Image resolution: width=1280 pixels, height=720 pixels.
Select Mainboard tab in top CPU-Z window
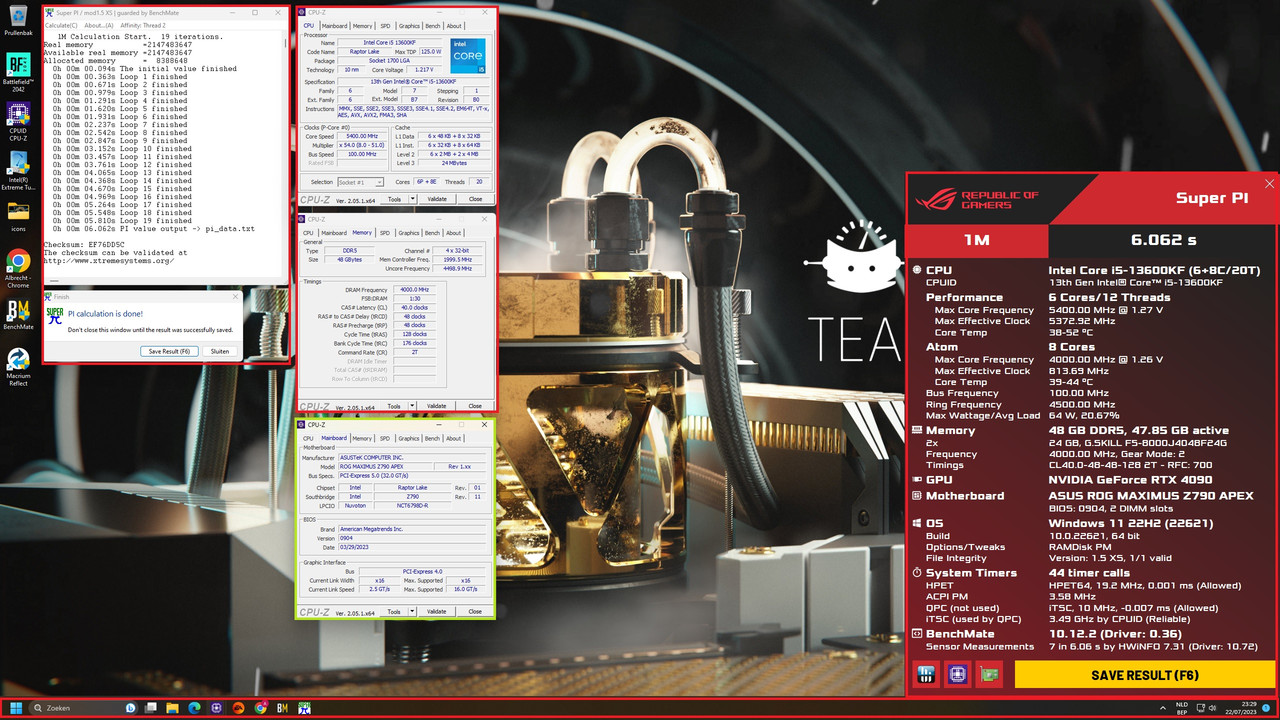click(334, 26)
